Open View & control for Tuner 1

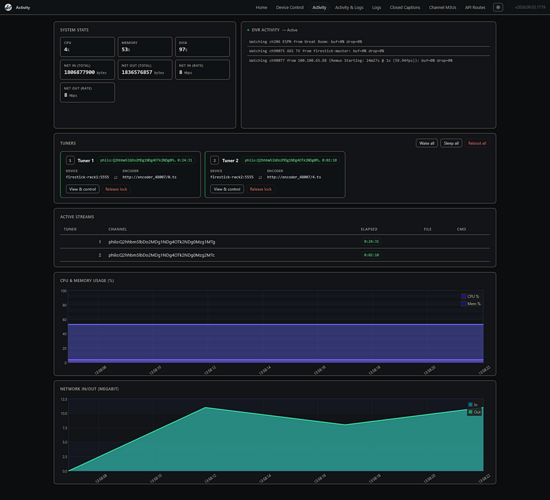click(82, 189)
